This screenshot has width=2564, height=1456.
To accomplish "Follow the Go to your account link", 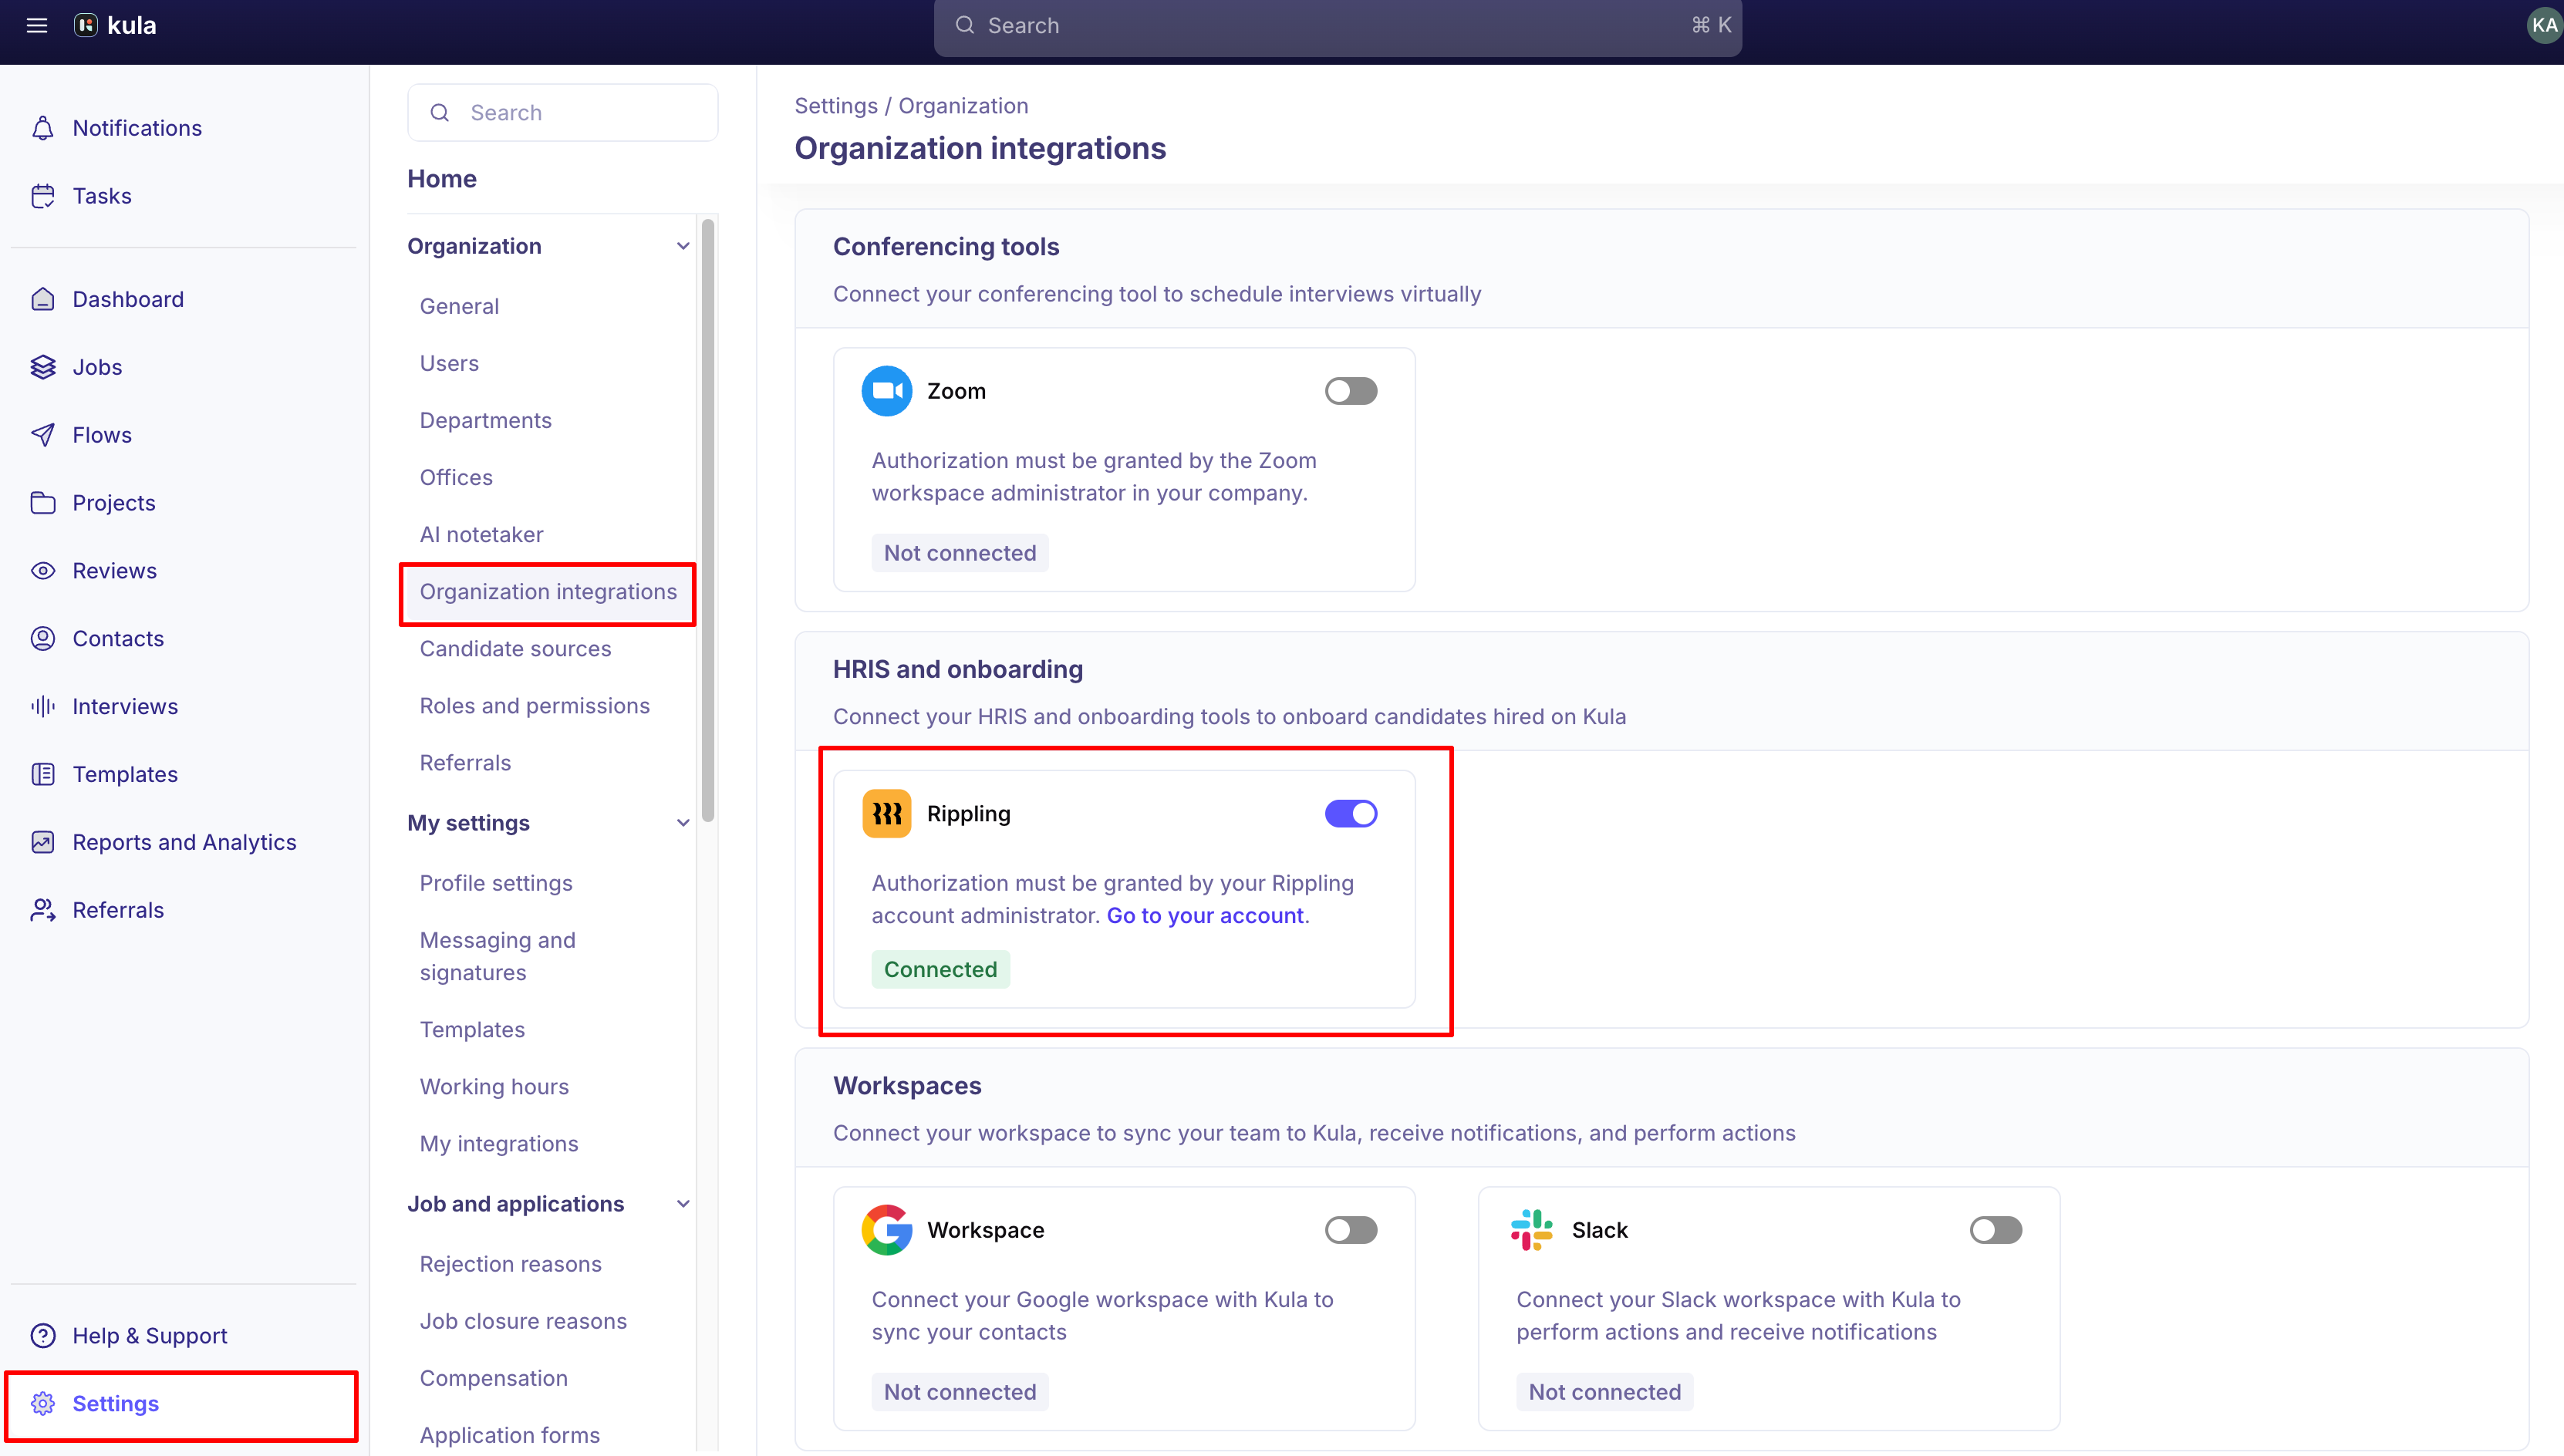I will tap(1205, 916).
